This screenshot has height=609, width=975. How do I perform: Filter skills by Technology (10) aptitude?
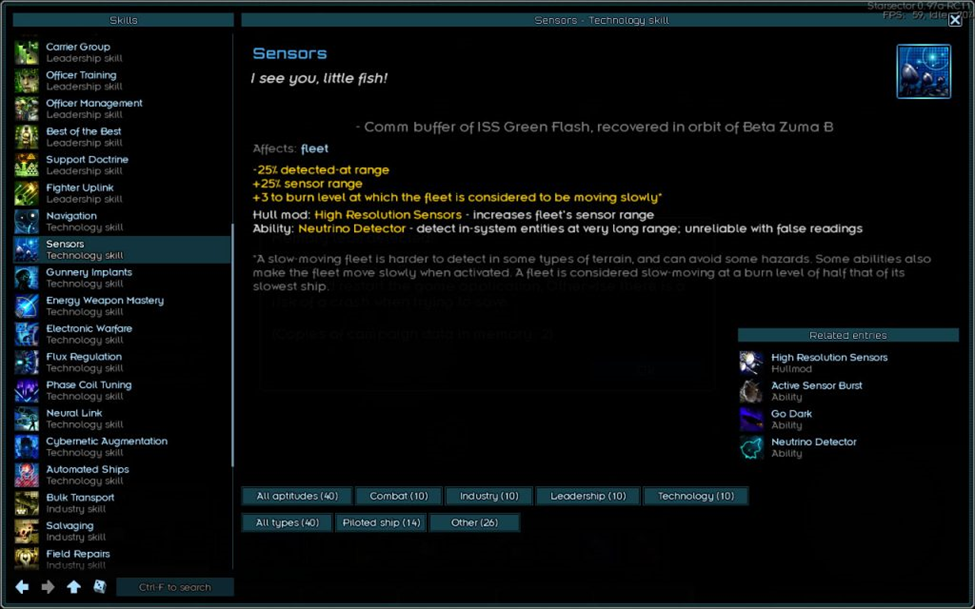pyautogui.click(x=695, y=496)
